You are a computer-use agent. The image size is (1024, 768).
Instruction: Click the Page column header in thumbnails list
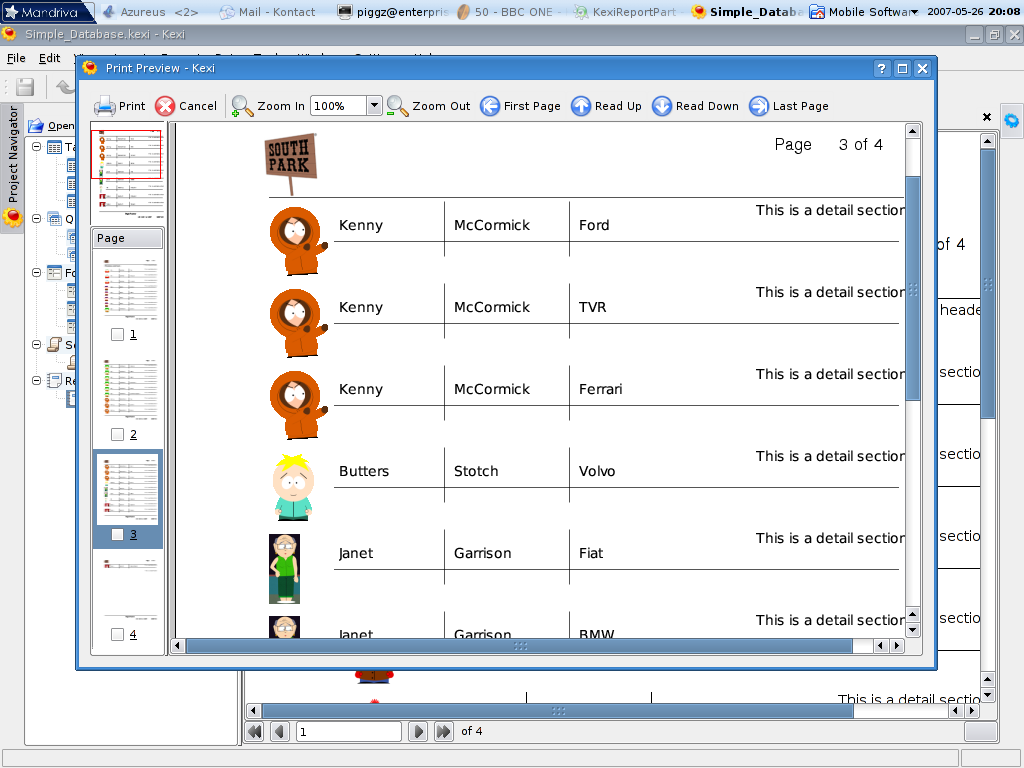click(127, 238)
